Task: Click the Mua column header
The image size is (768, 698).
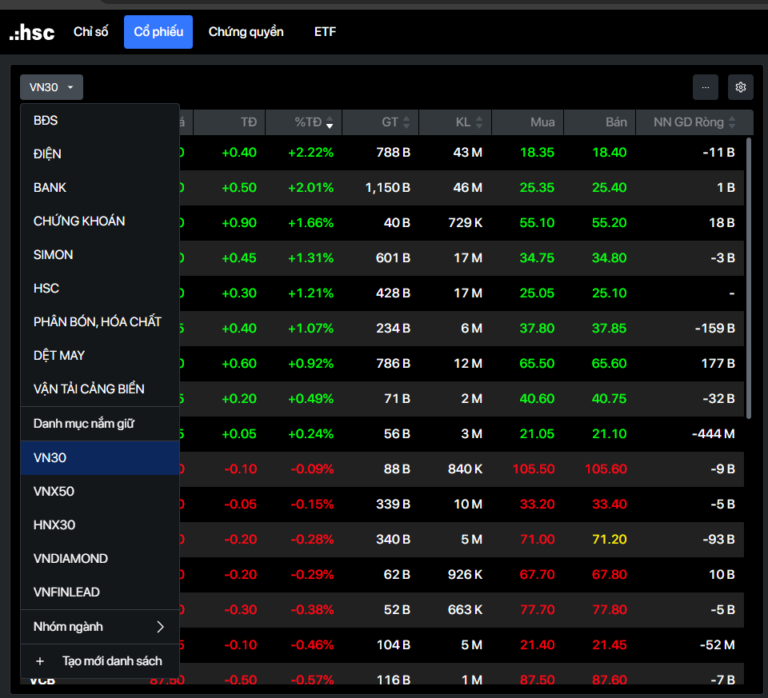Action: click(542, 123)
